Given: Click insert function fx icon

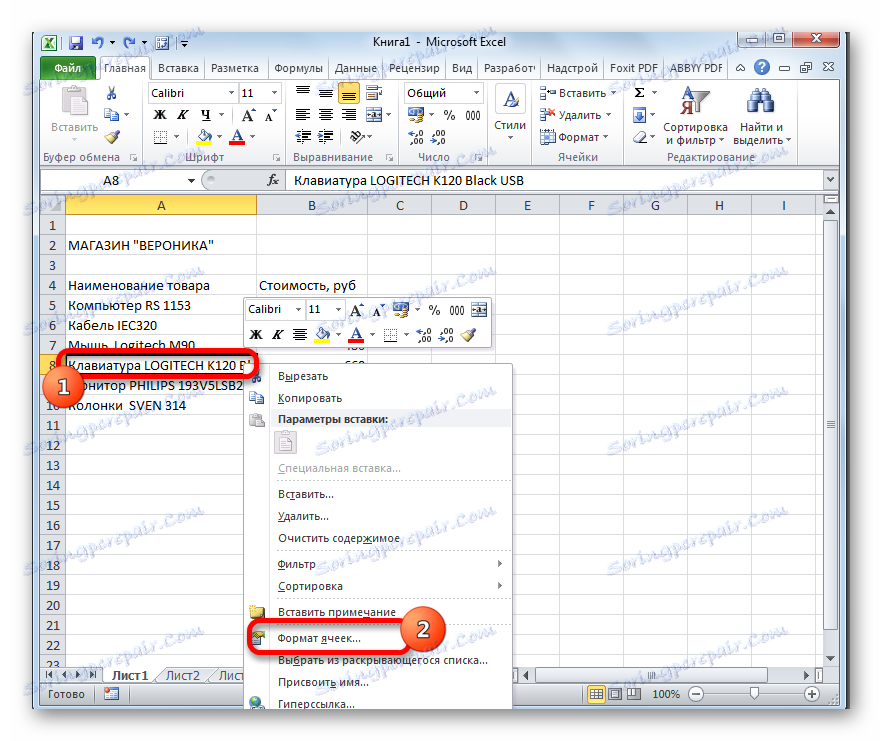Looking at the screenshot, I should tap(273, 180).
